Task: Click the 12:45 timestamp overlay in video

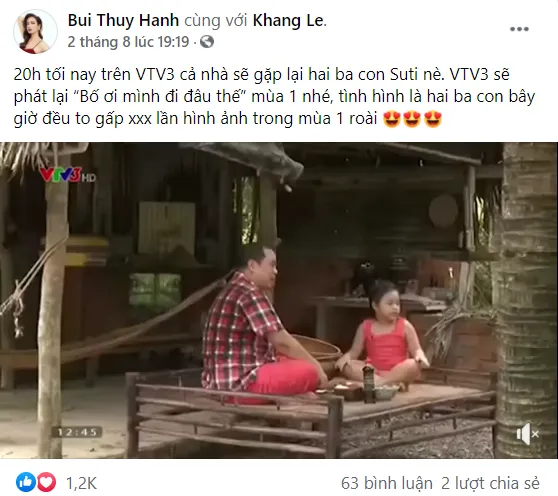Action: (x=77, y=432)
